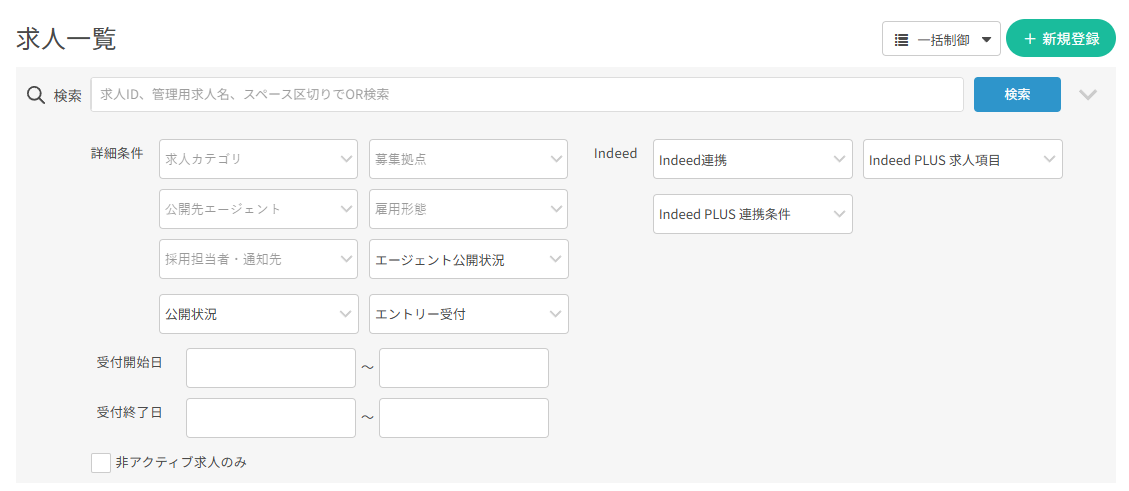Open the 公開先エージェント dropdown
Screen dimensions: 1129x491
pos(258,209)
